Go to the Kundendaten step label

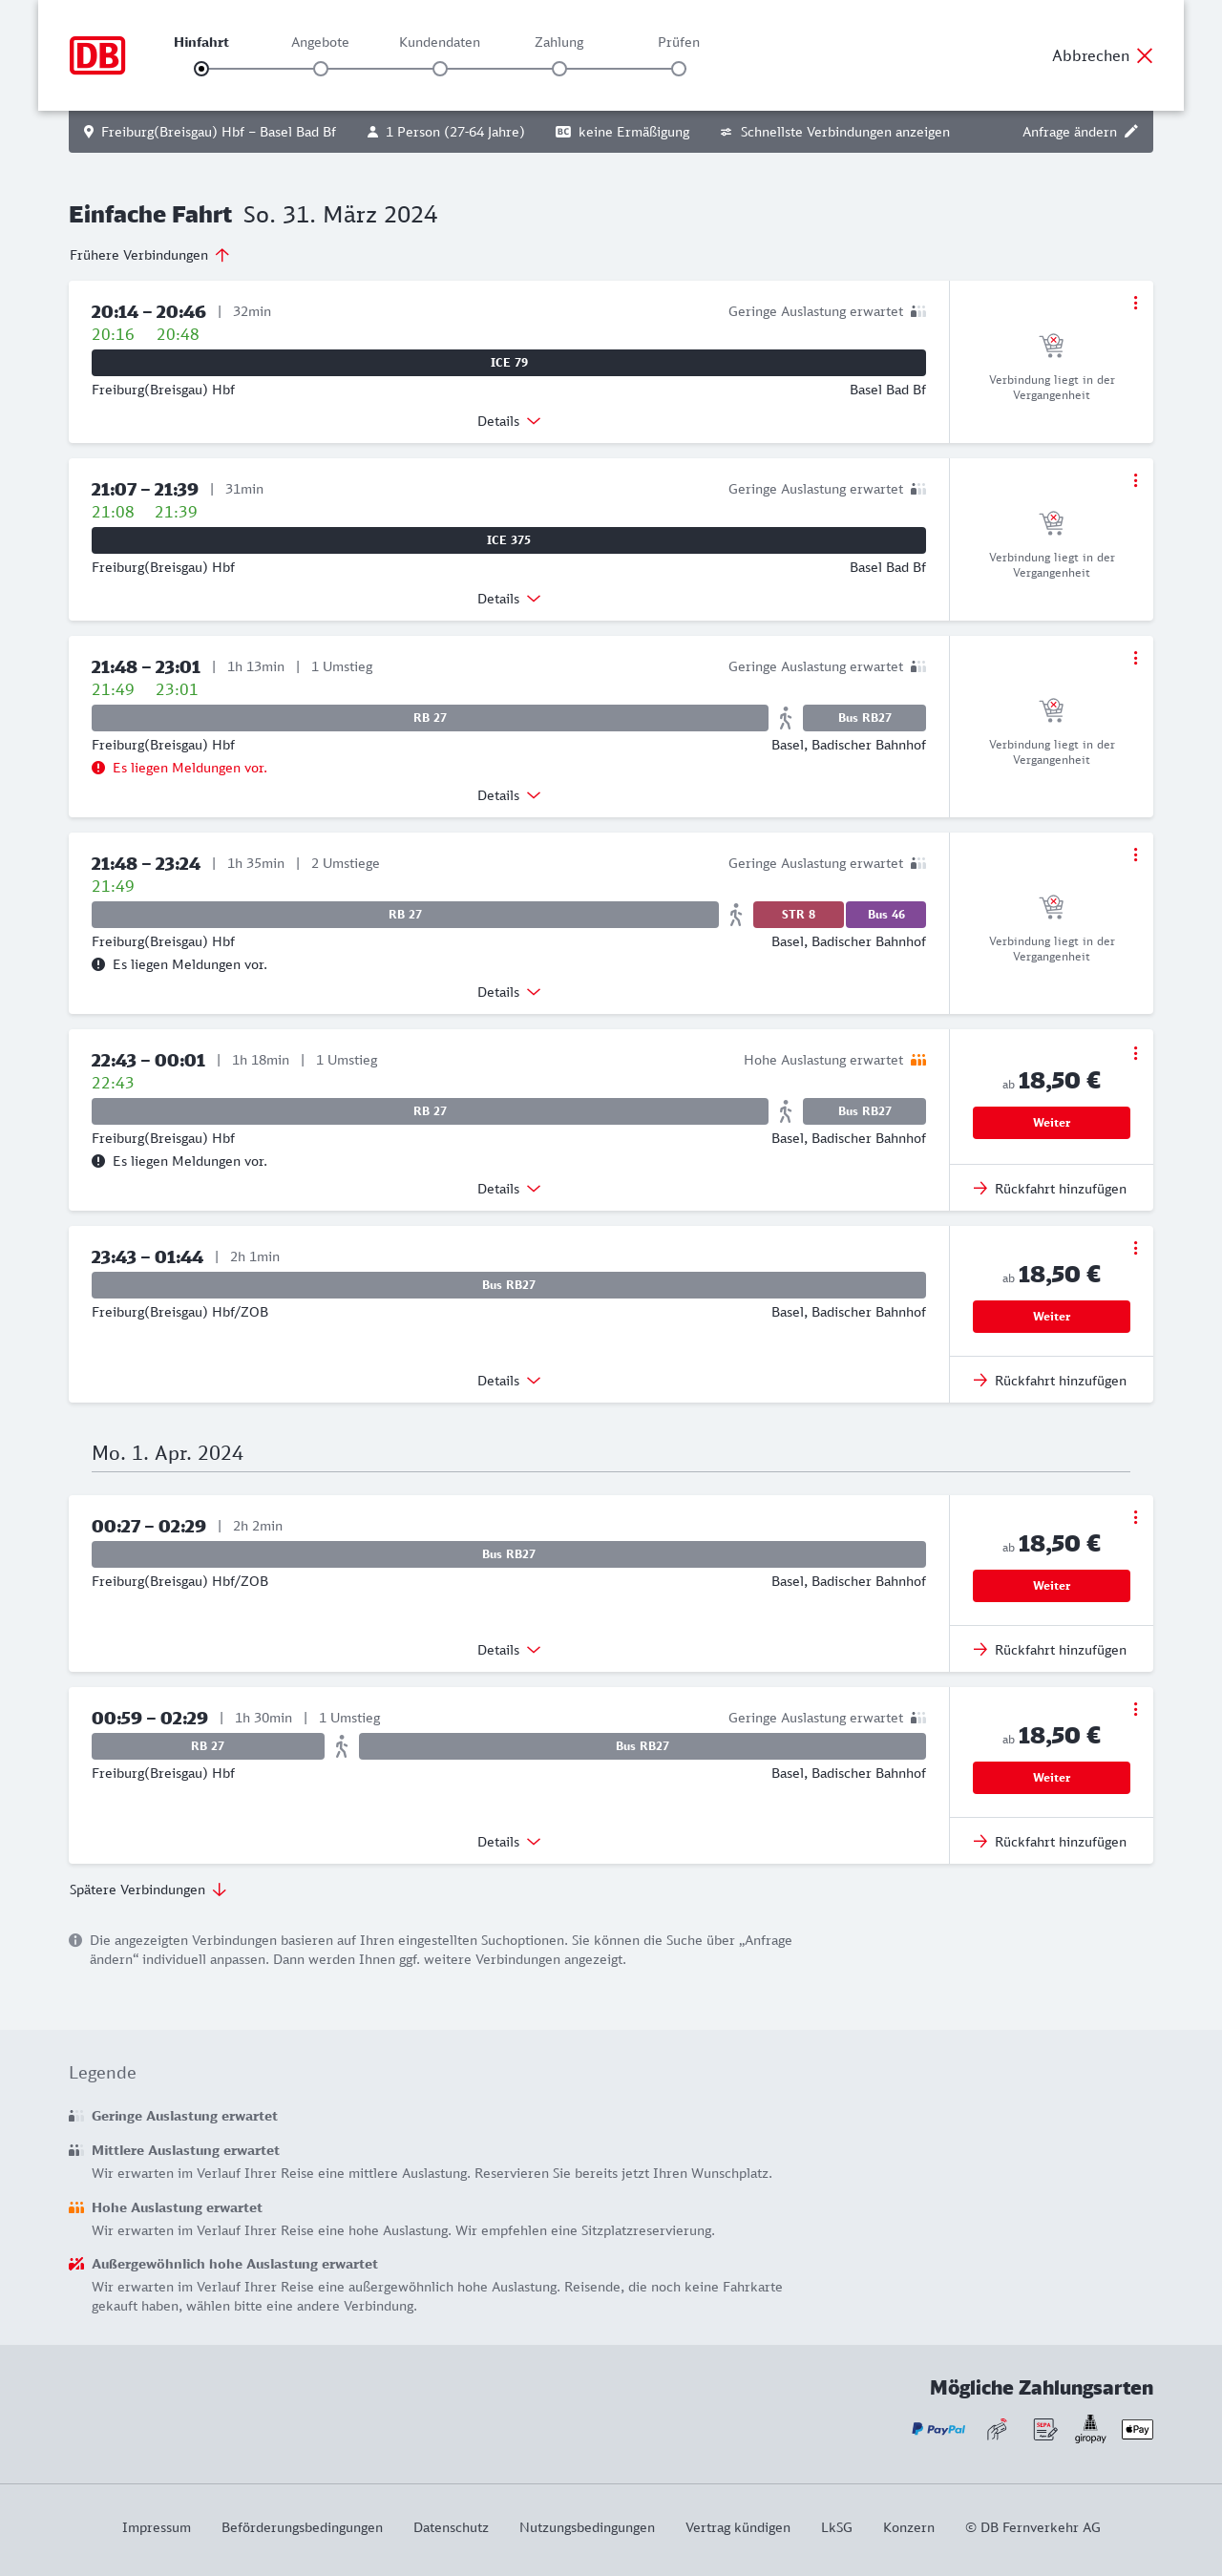[439, 42]
